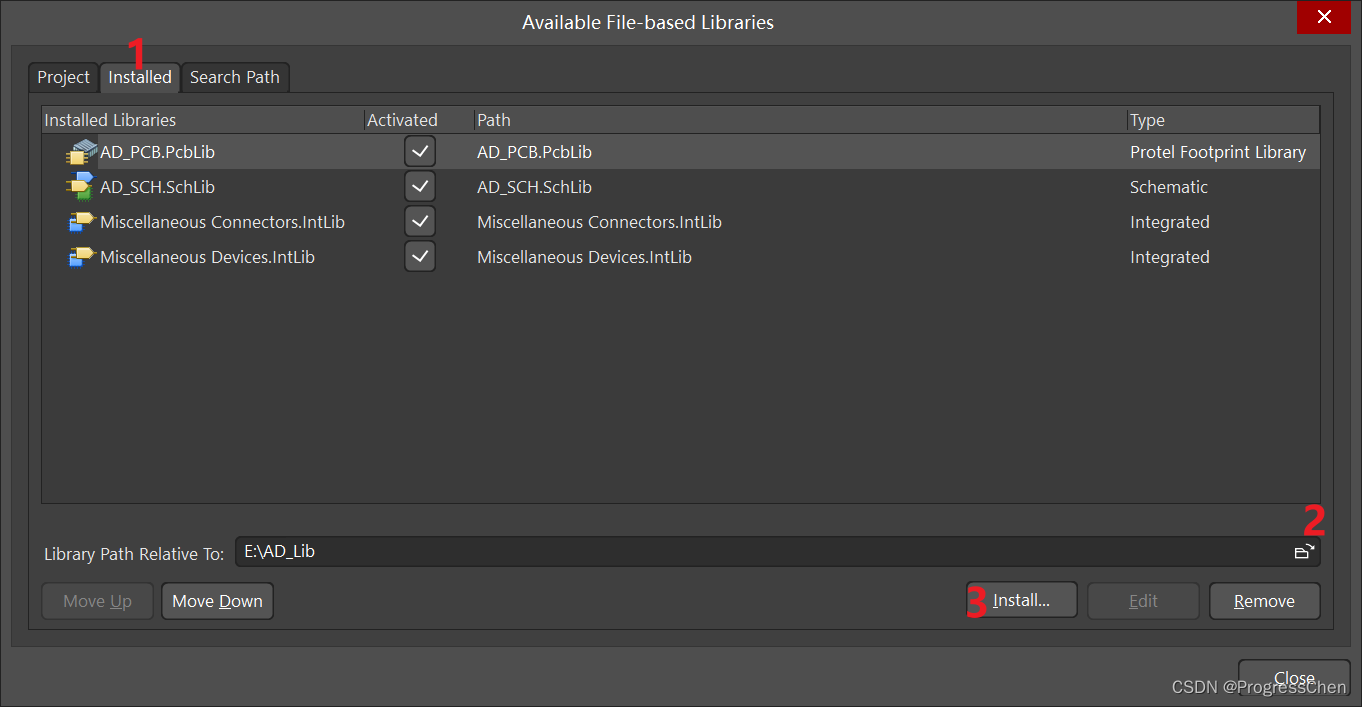Click Integrated type for Miscellaneous Devices
This screenshot has height=707, width=1362.
[x=1170, y=257]
